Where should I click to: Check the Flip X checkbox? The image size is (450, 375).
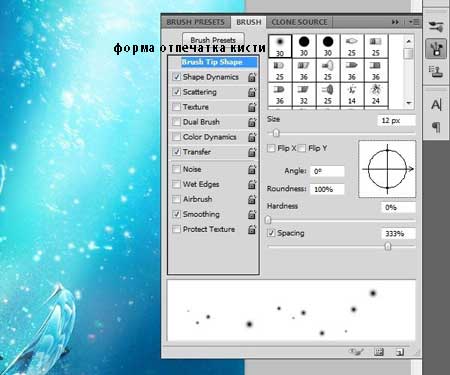click(271, 148)
